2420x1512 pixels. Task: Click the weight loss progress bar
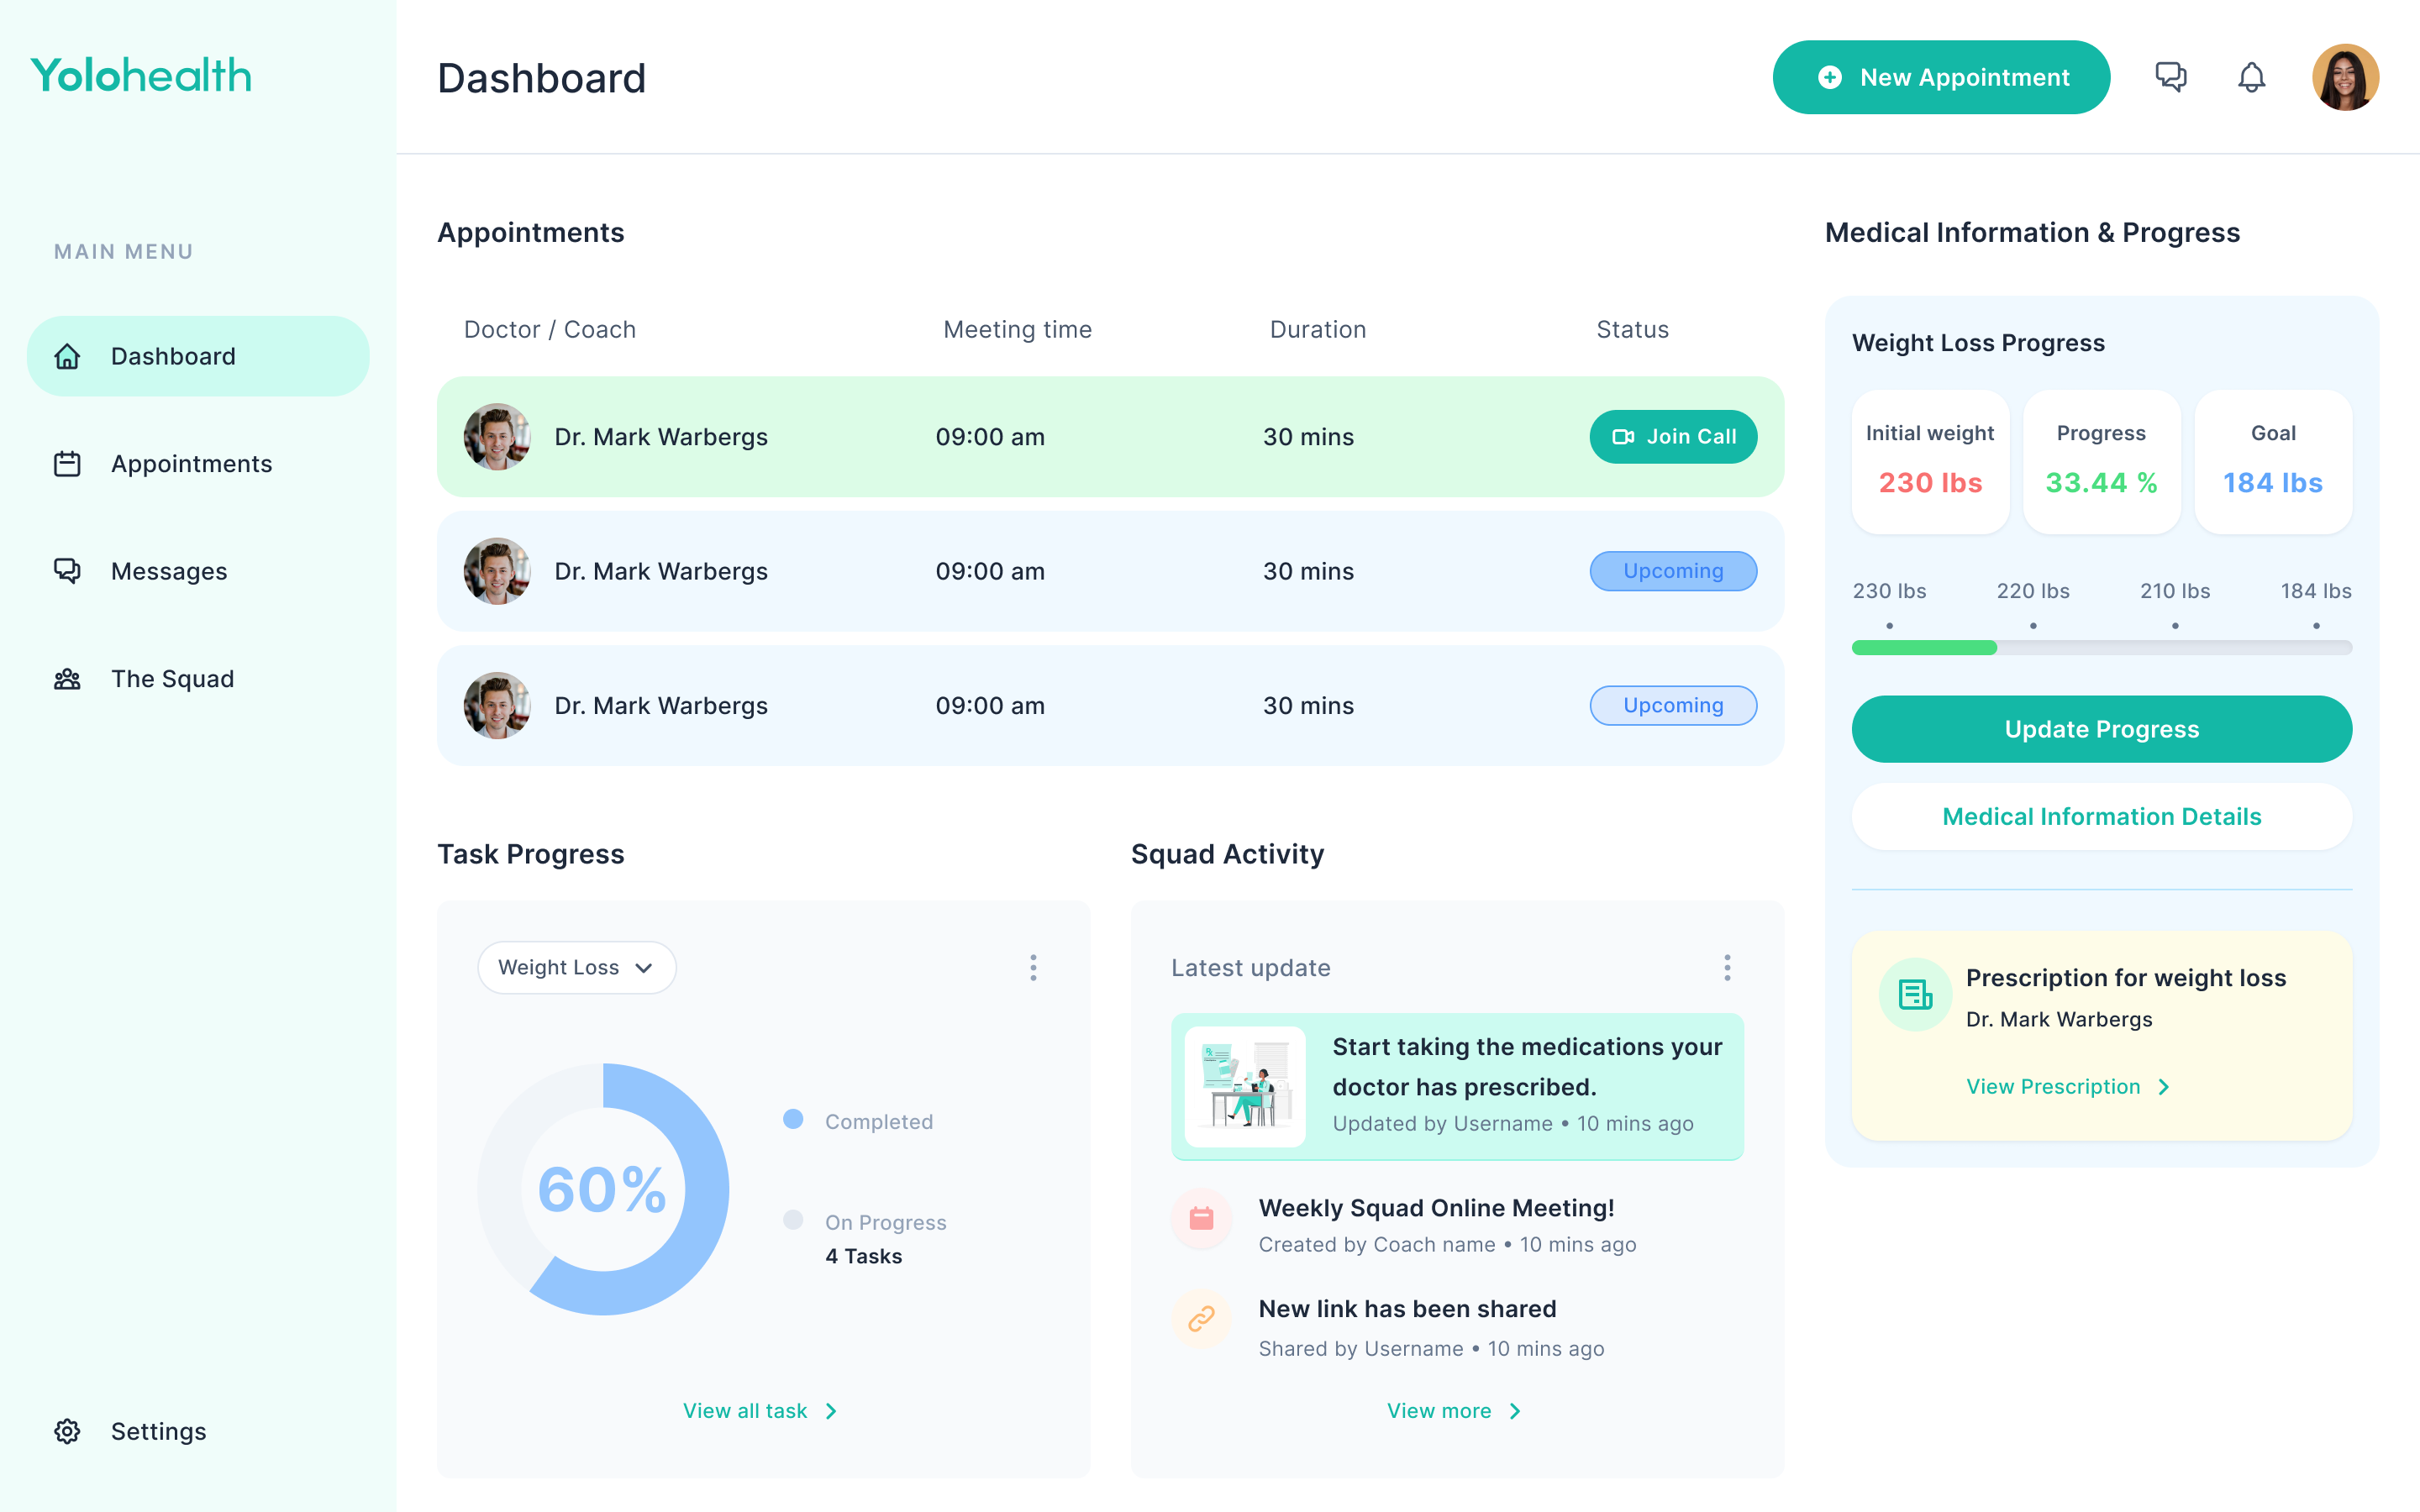[2101, 648]
